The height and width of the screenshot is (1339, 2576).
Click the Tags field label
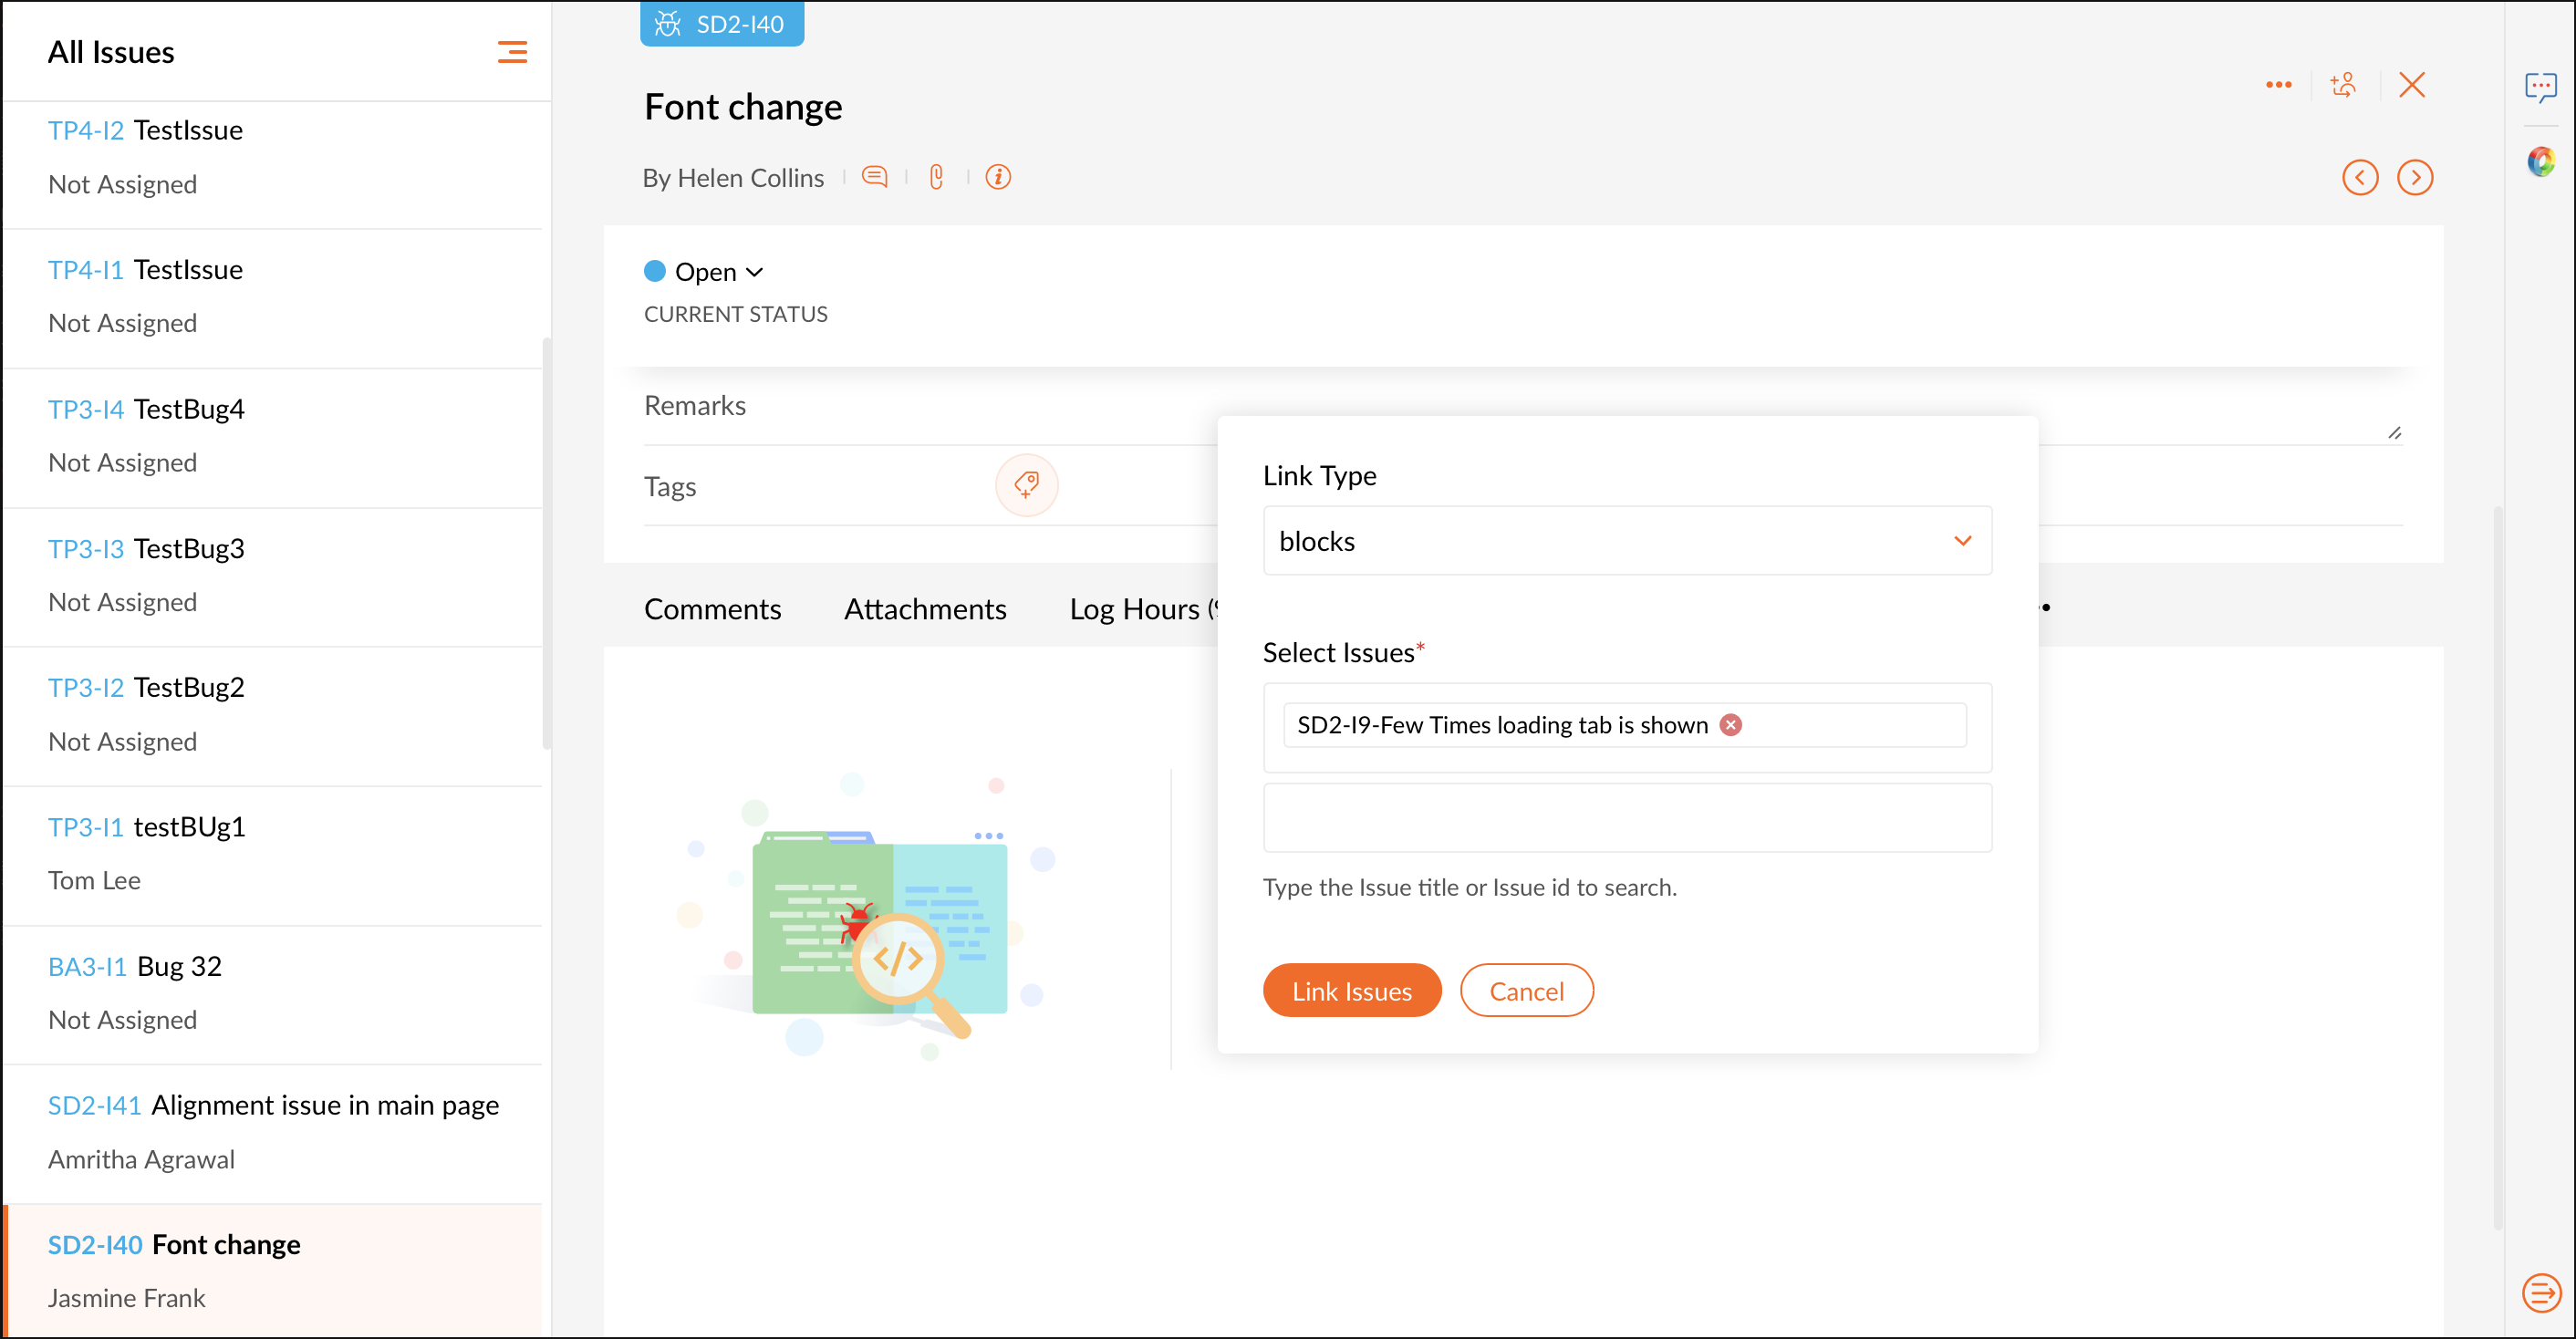pos(670,487)
